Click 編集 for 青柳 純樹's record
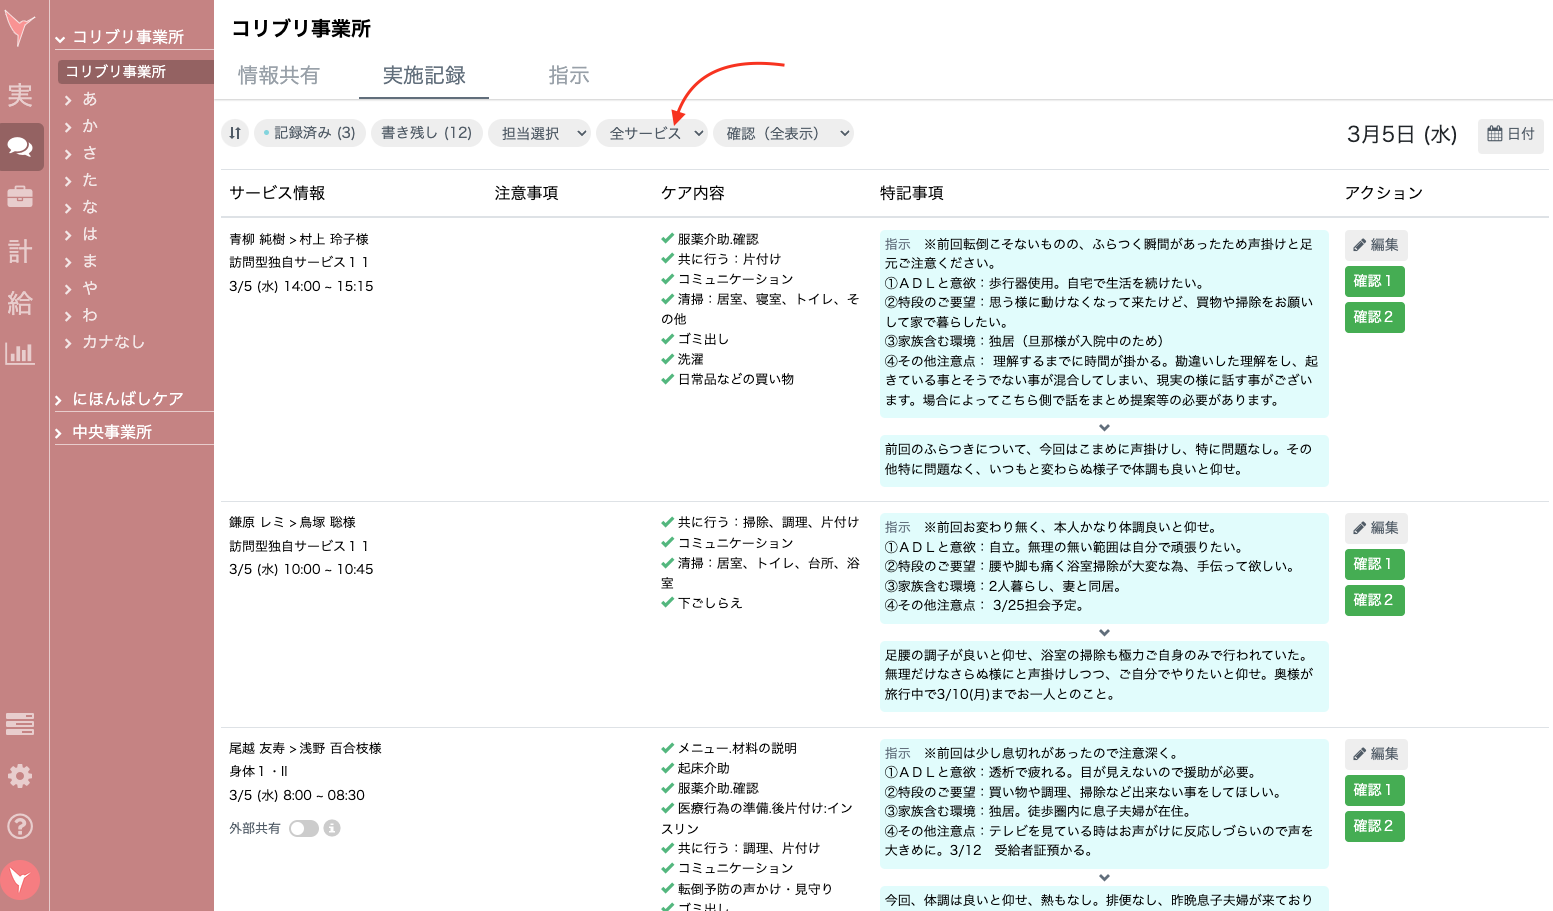Viewport: 1553px width, 911px height. coord(1374,245)
